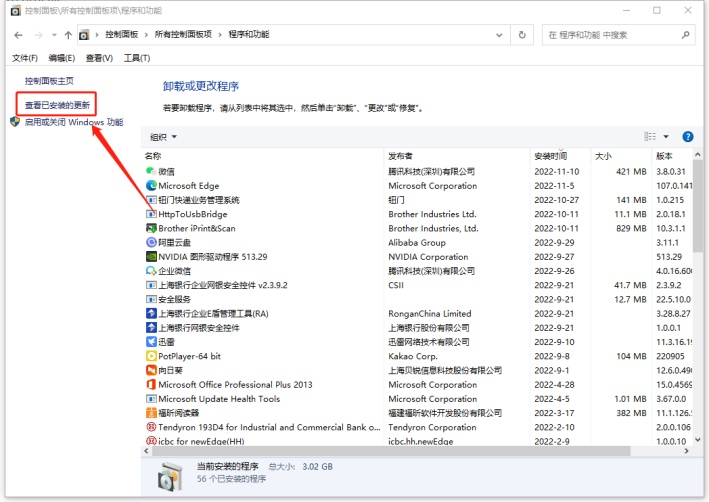Open the 工具(T) menu
This screenshot has width=709, height=502.
(137, 58)
